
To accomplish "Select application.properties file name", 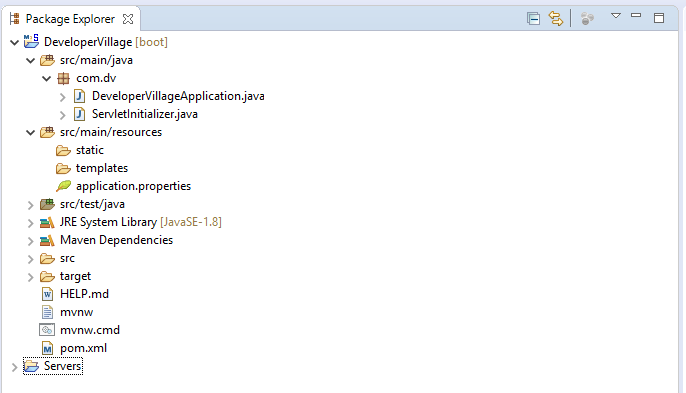I will [x=133, y=186].
